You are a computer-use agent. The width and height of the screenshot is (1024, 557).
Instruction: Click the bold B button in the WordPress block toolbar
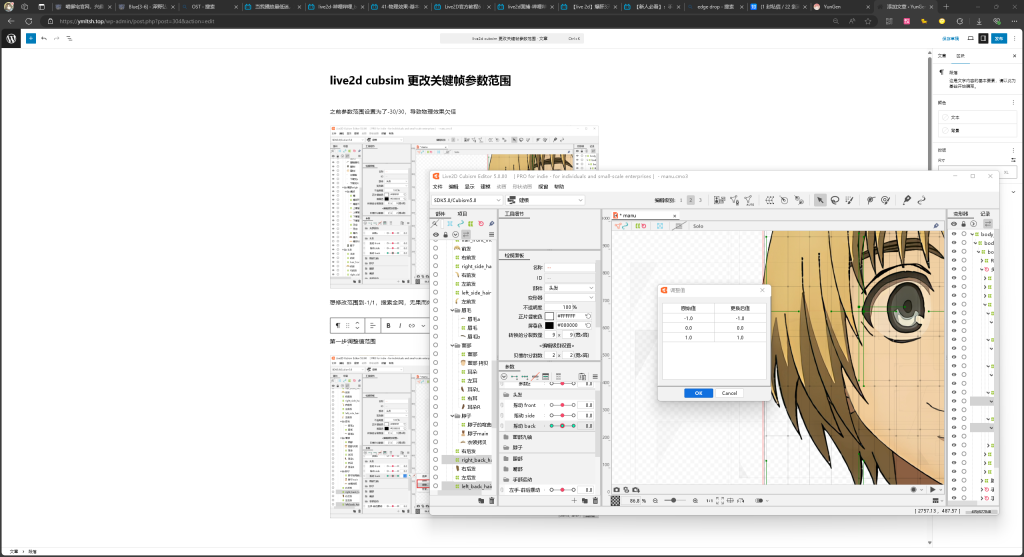388,325
